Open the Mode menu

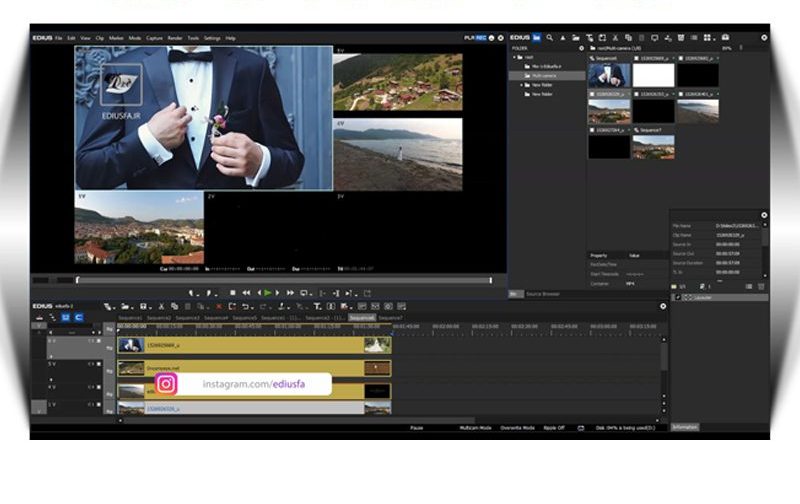click(x=135, y=38)
